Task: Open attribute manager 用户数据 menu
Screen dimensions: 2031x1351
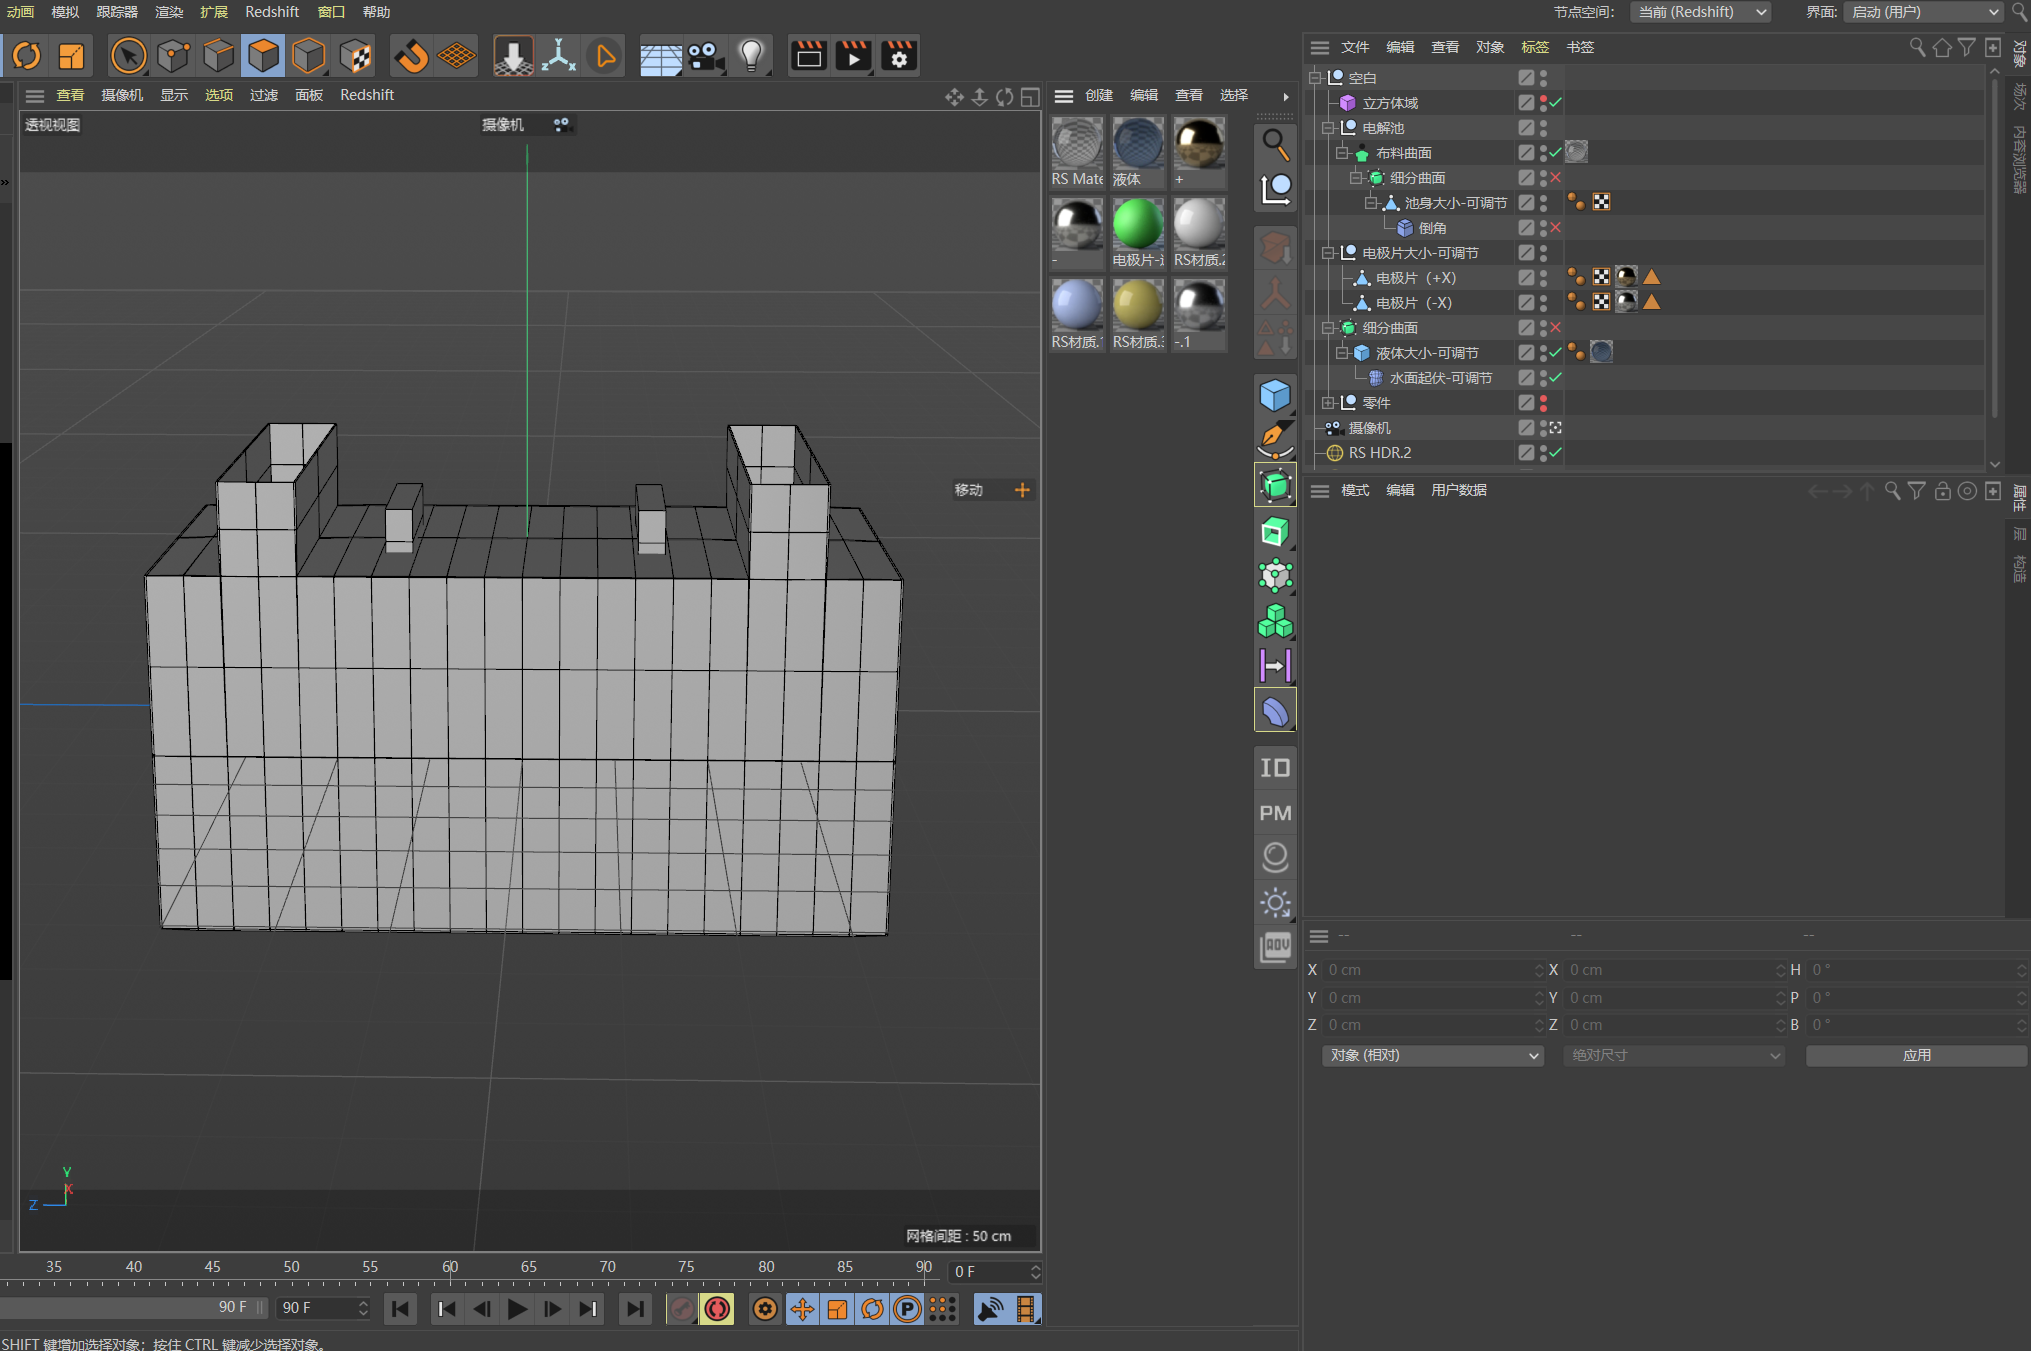Action: (1459, 490)
